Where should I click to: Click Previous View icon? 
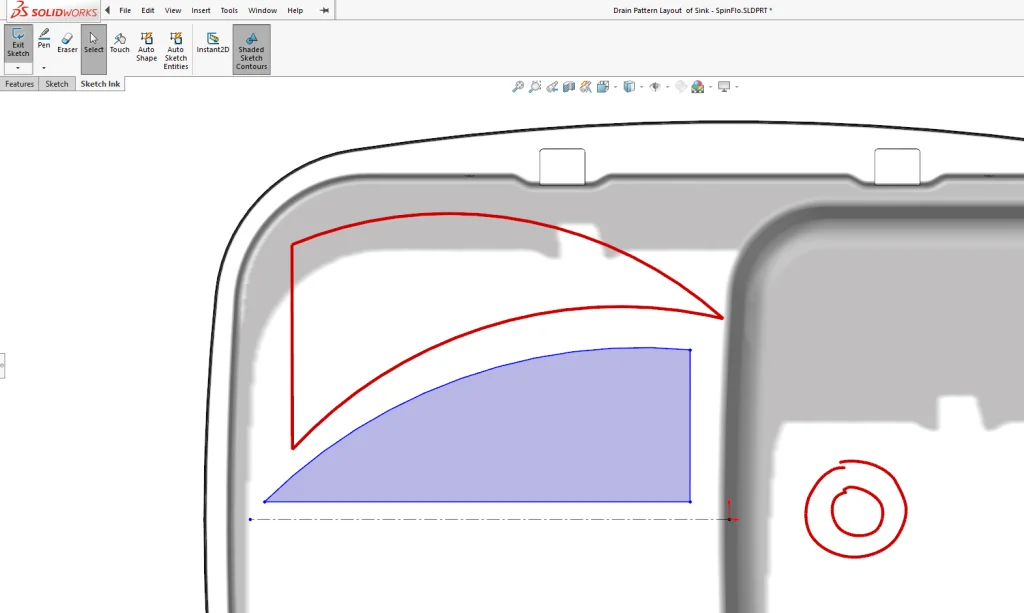(x=552, y=87)
